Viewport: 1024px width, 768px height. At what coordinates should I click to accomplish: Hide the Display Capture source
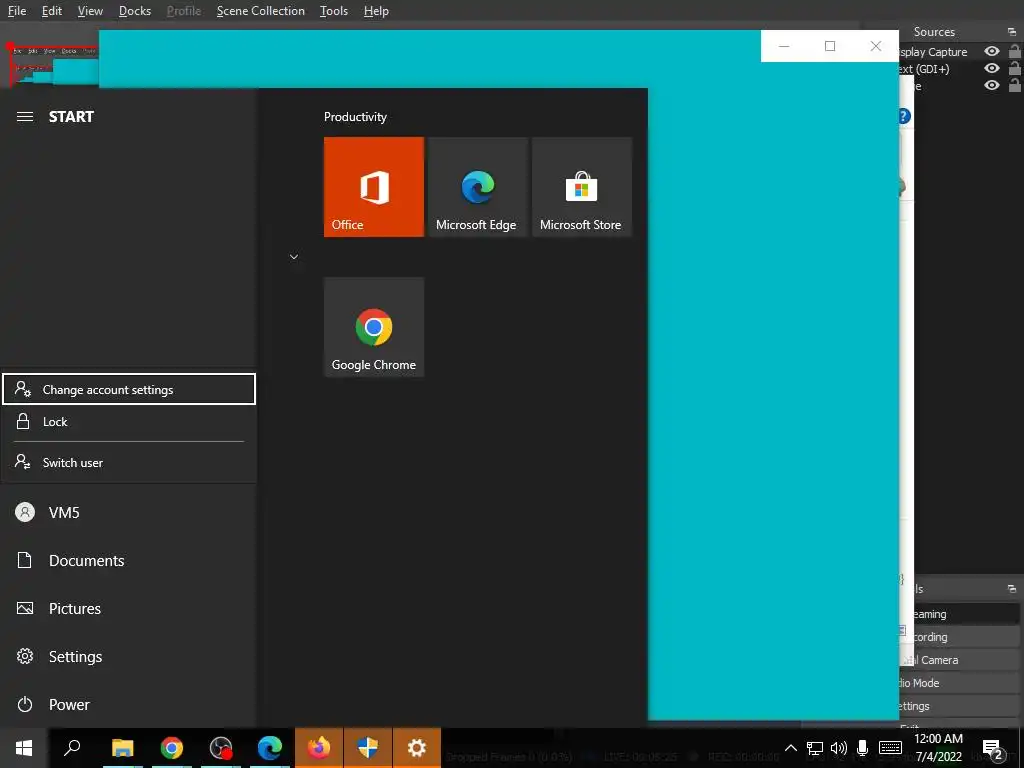(991, 52)
